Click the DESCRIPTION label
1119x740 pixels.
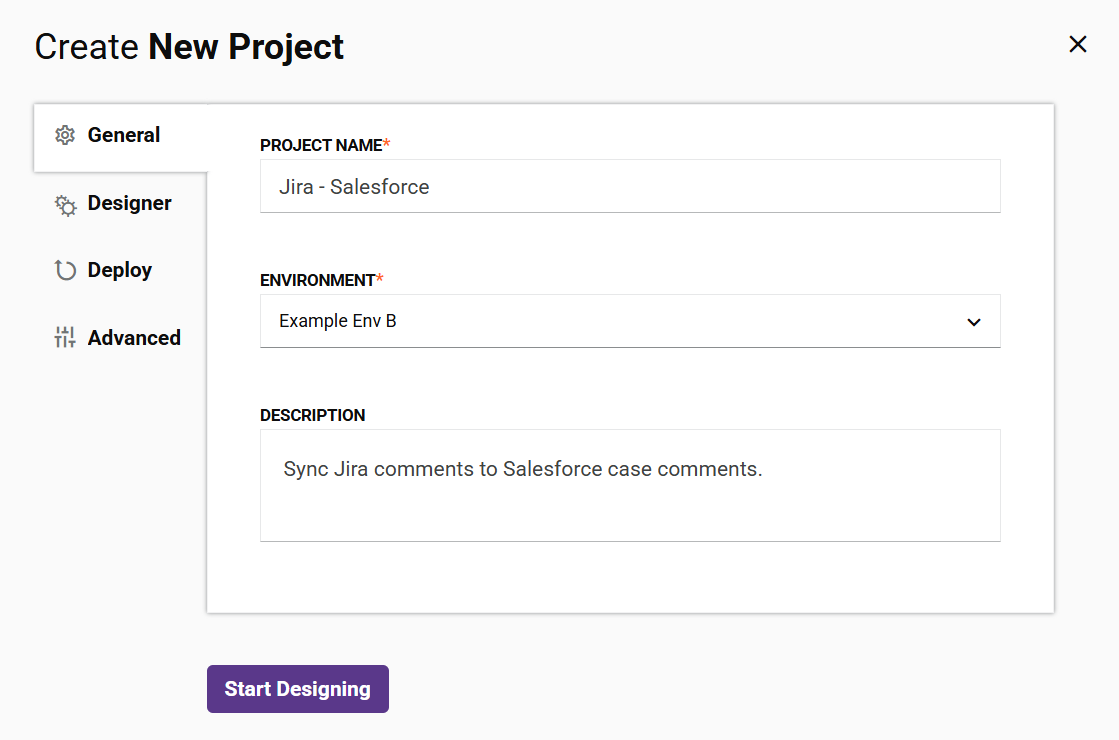click(x=313, y=415)
